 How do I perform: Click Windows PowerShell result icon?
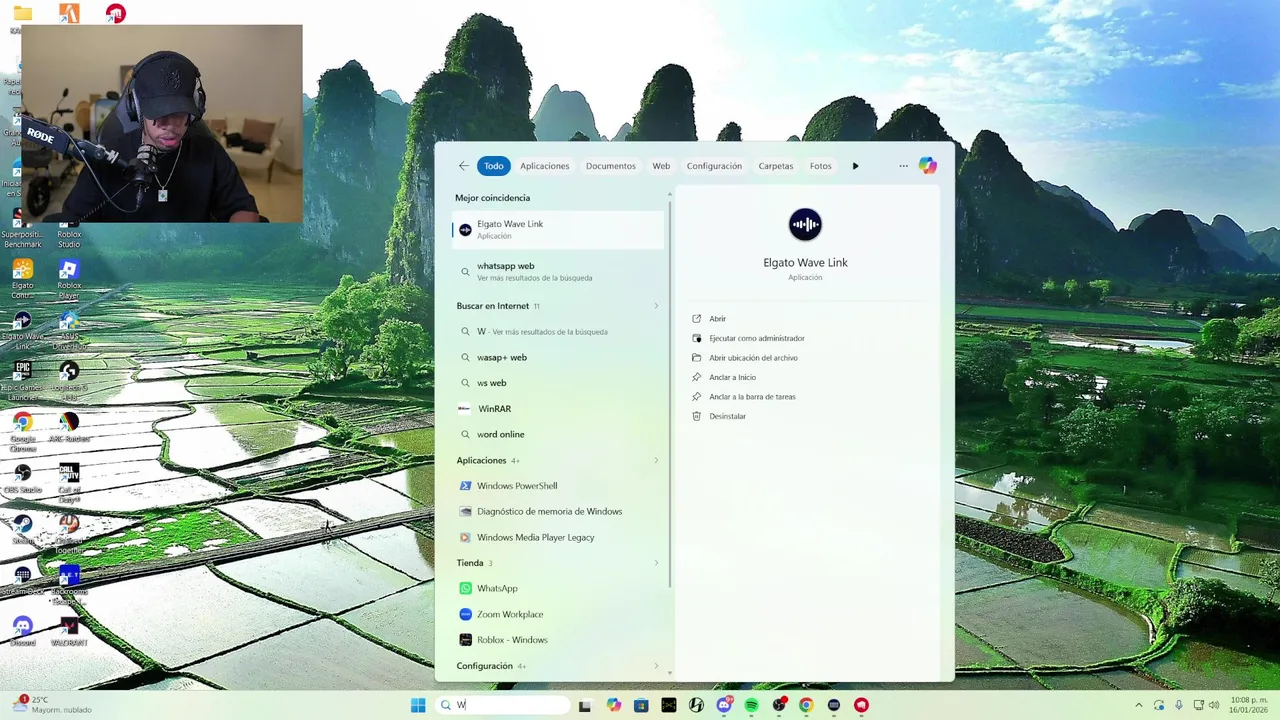tap(465, 486)
